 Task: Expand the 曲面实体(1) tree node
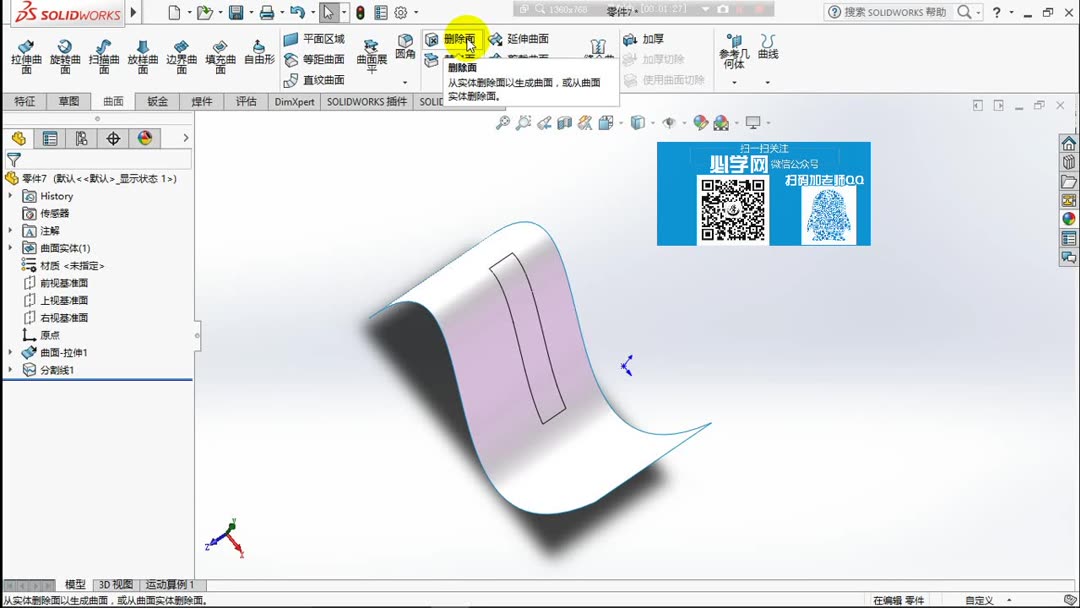[x=10, y=247]
